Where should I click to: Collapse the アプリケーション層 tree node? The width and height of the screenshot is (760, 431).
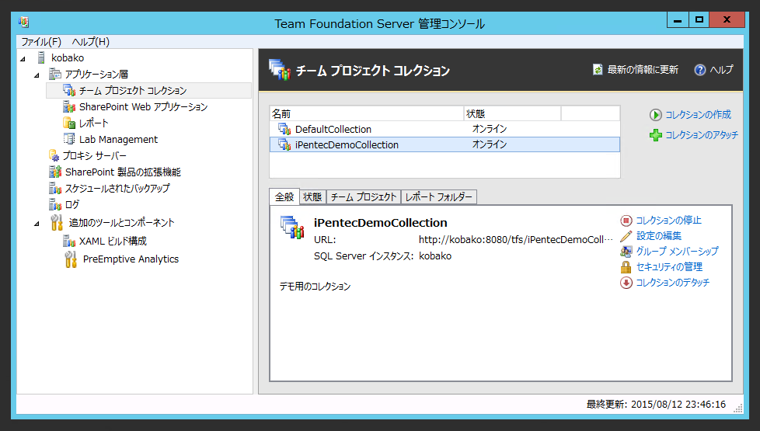[36, 76]
